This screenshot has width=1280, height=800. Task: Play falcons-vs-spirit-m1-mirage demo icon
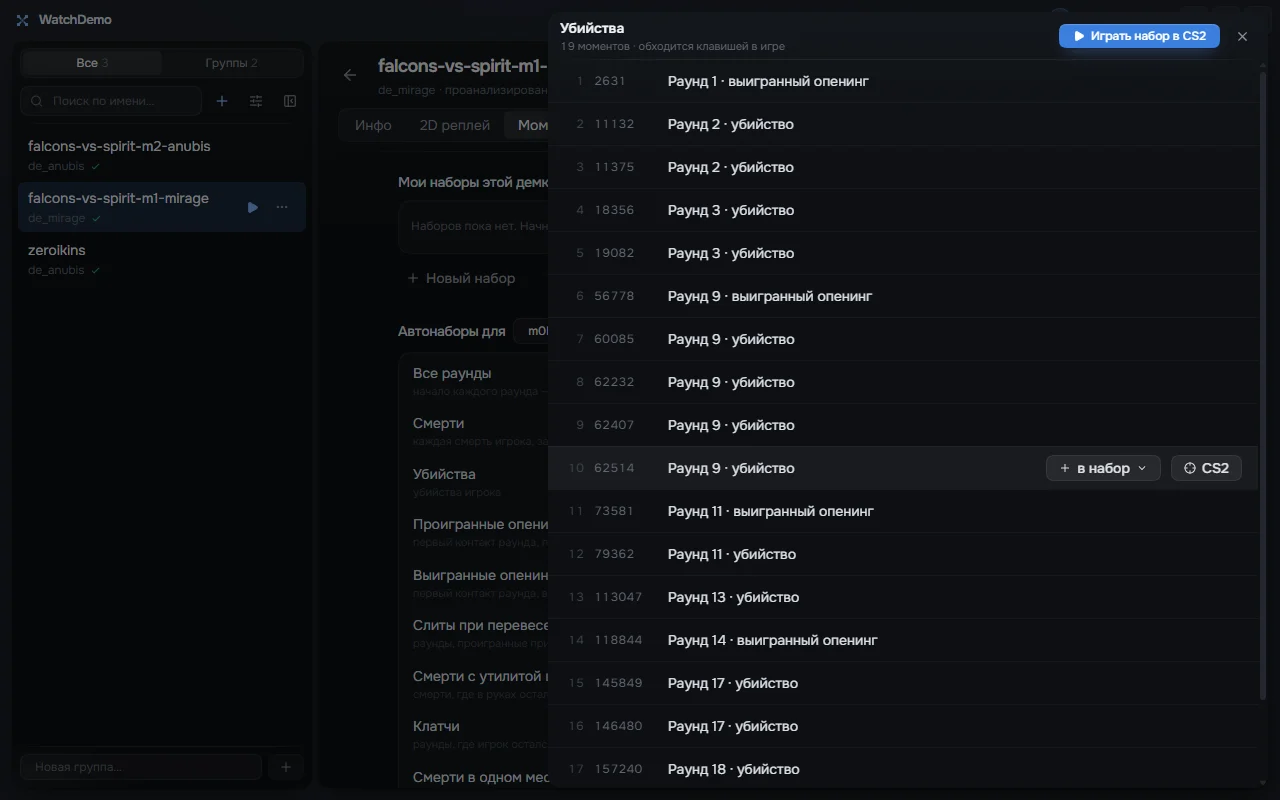click(253, 207)
